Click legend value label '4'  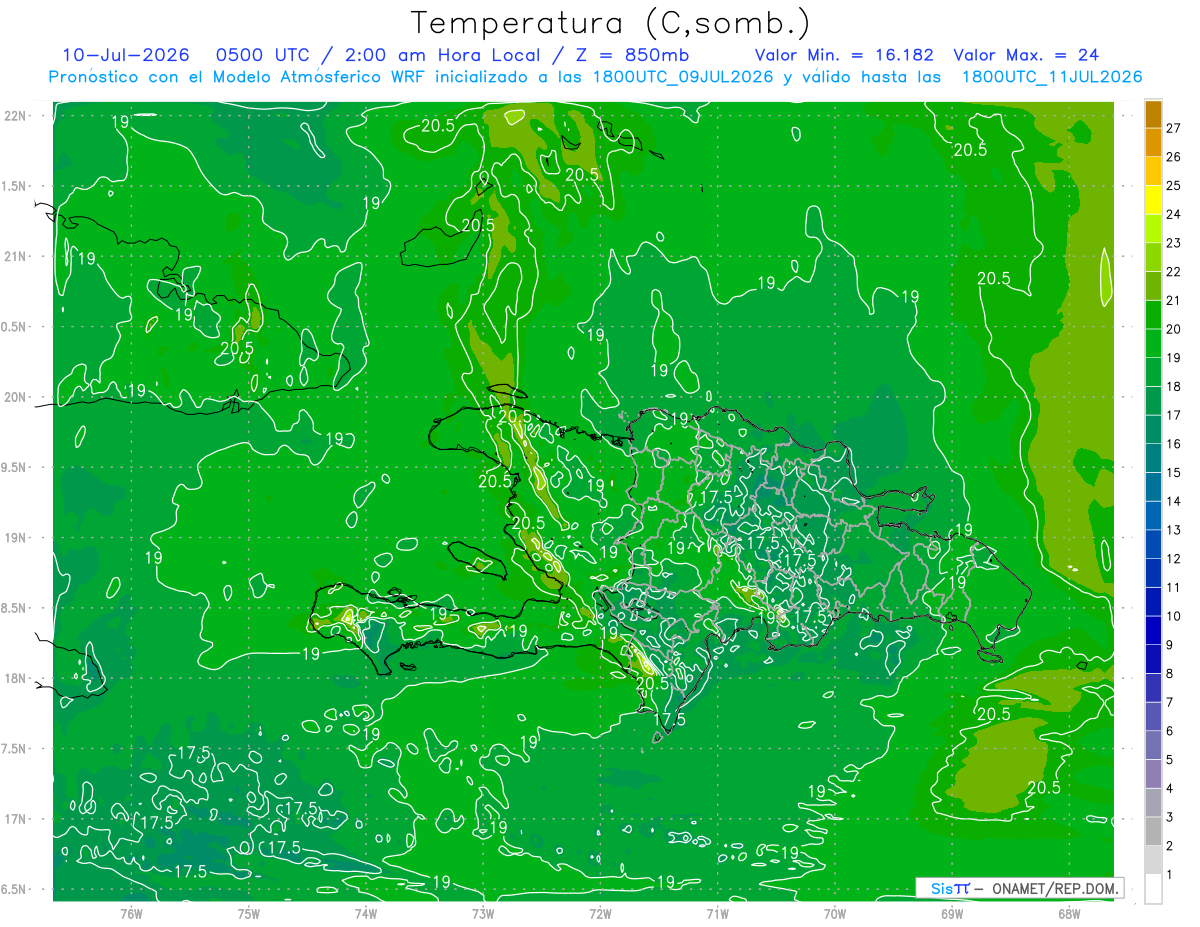1170,789
